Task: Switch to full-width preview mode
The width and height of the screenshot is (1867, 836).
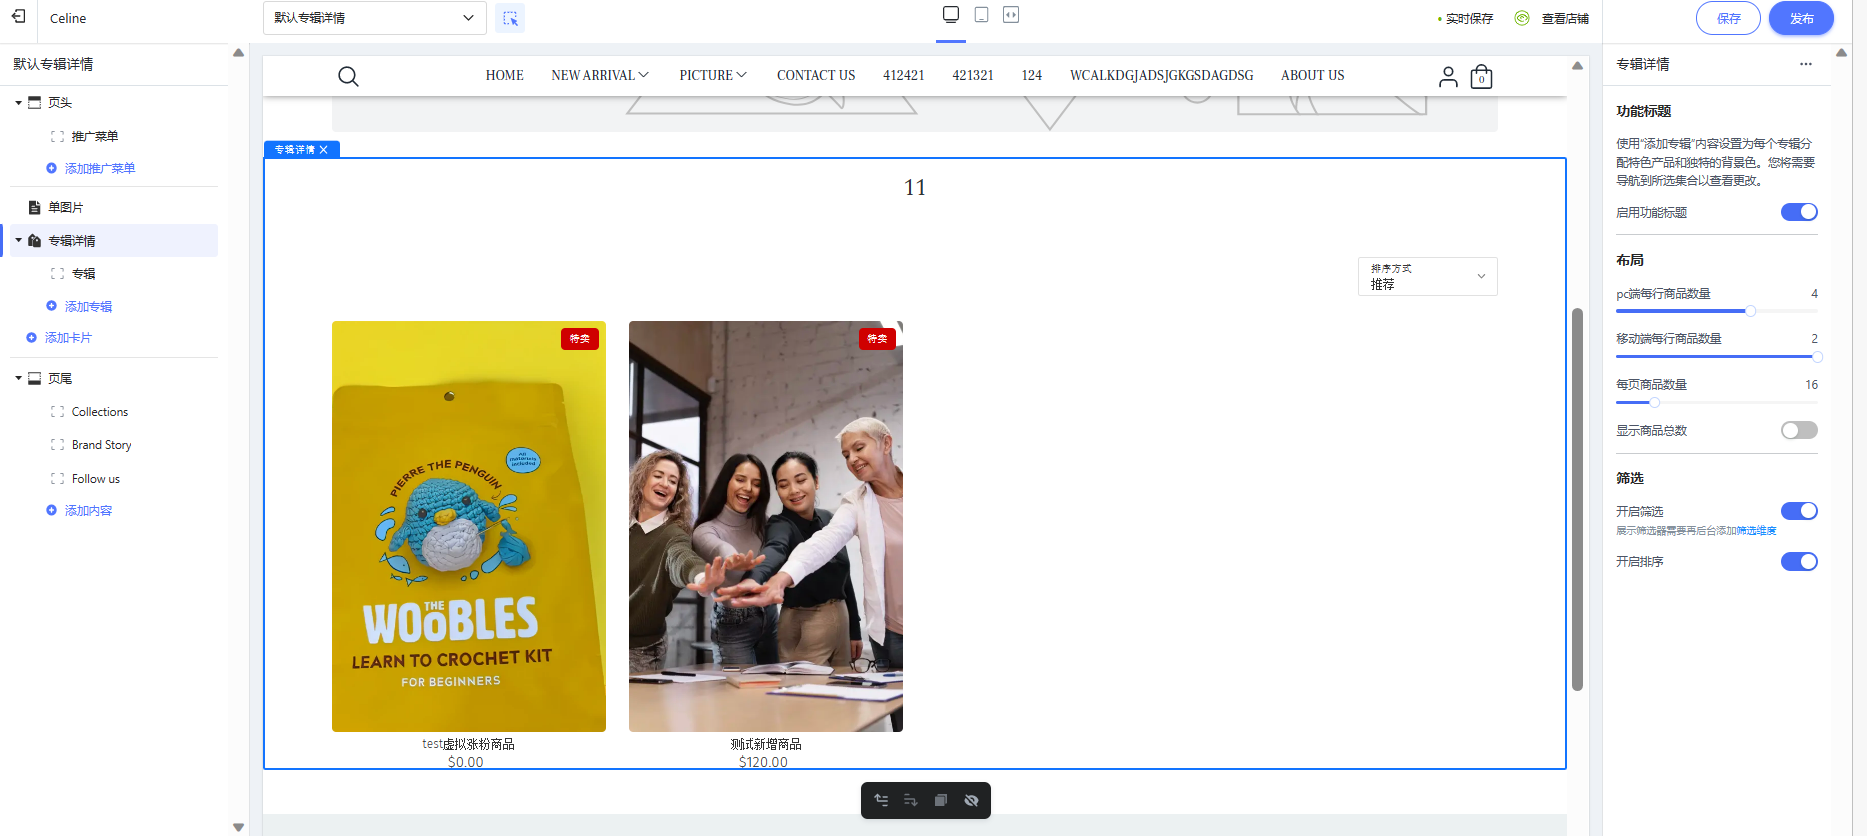Action: click(x=1011, y=14)
